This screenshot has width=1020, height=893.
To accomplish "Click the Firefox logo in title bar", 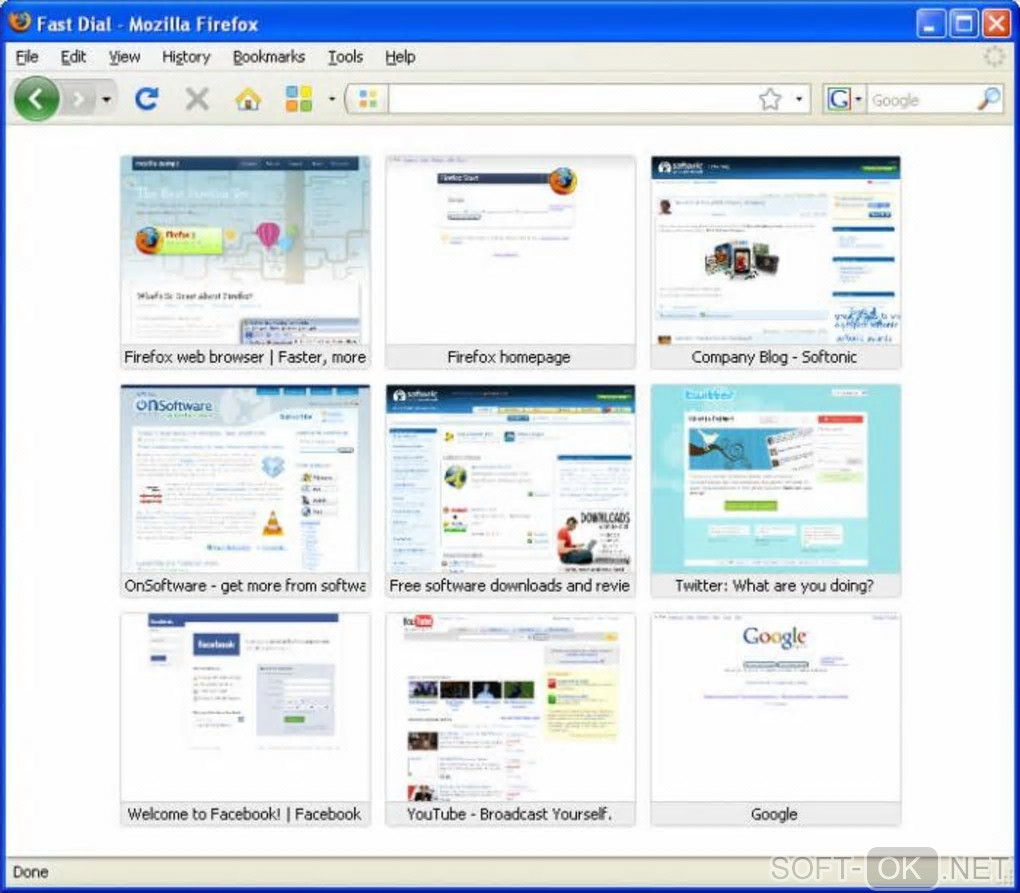I will (20, 22).
